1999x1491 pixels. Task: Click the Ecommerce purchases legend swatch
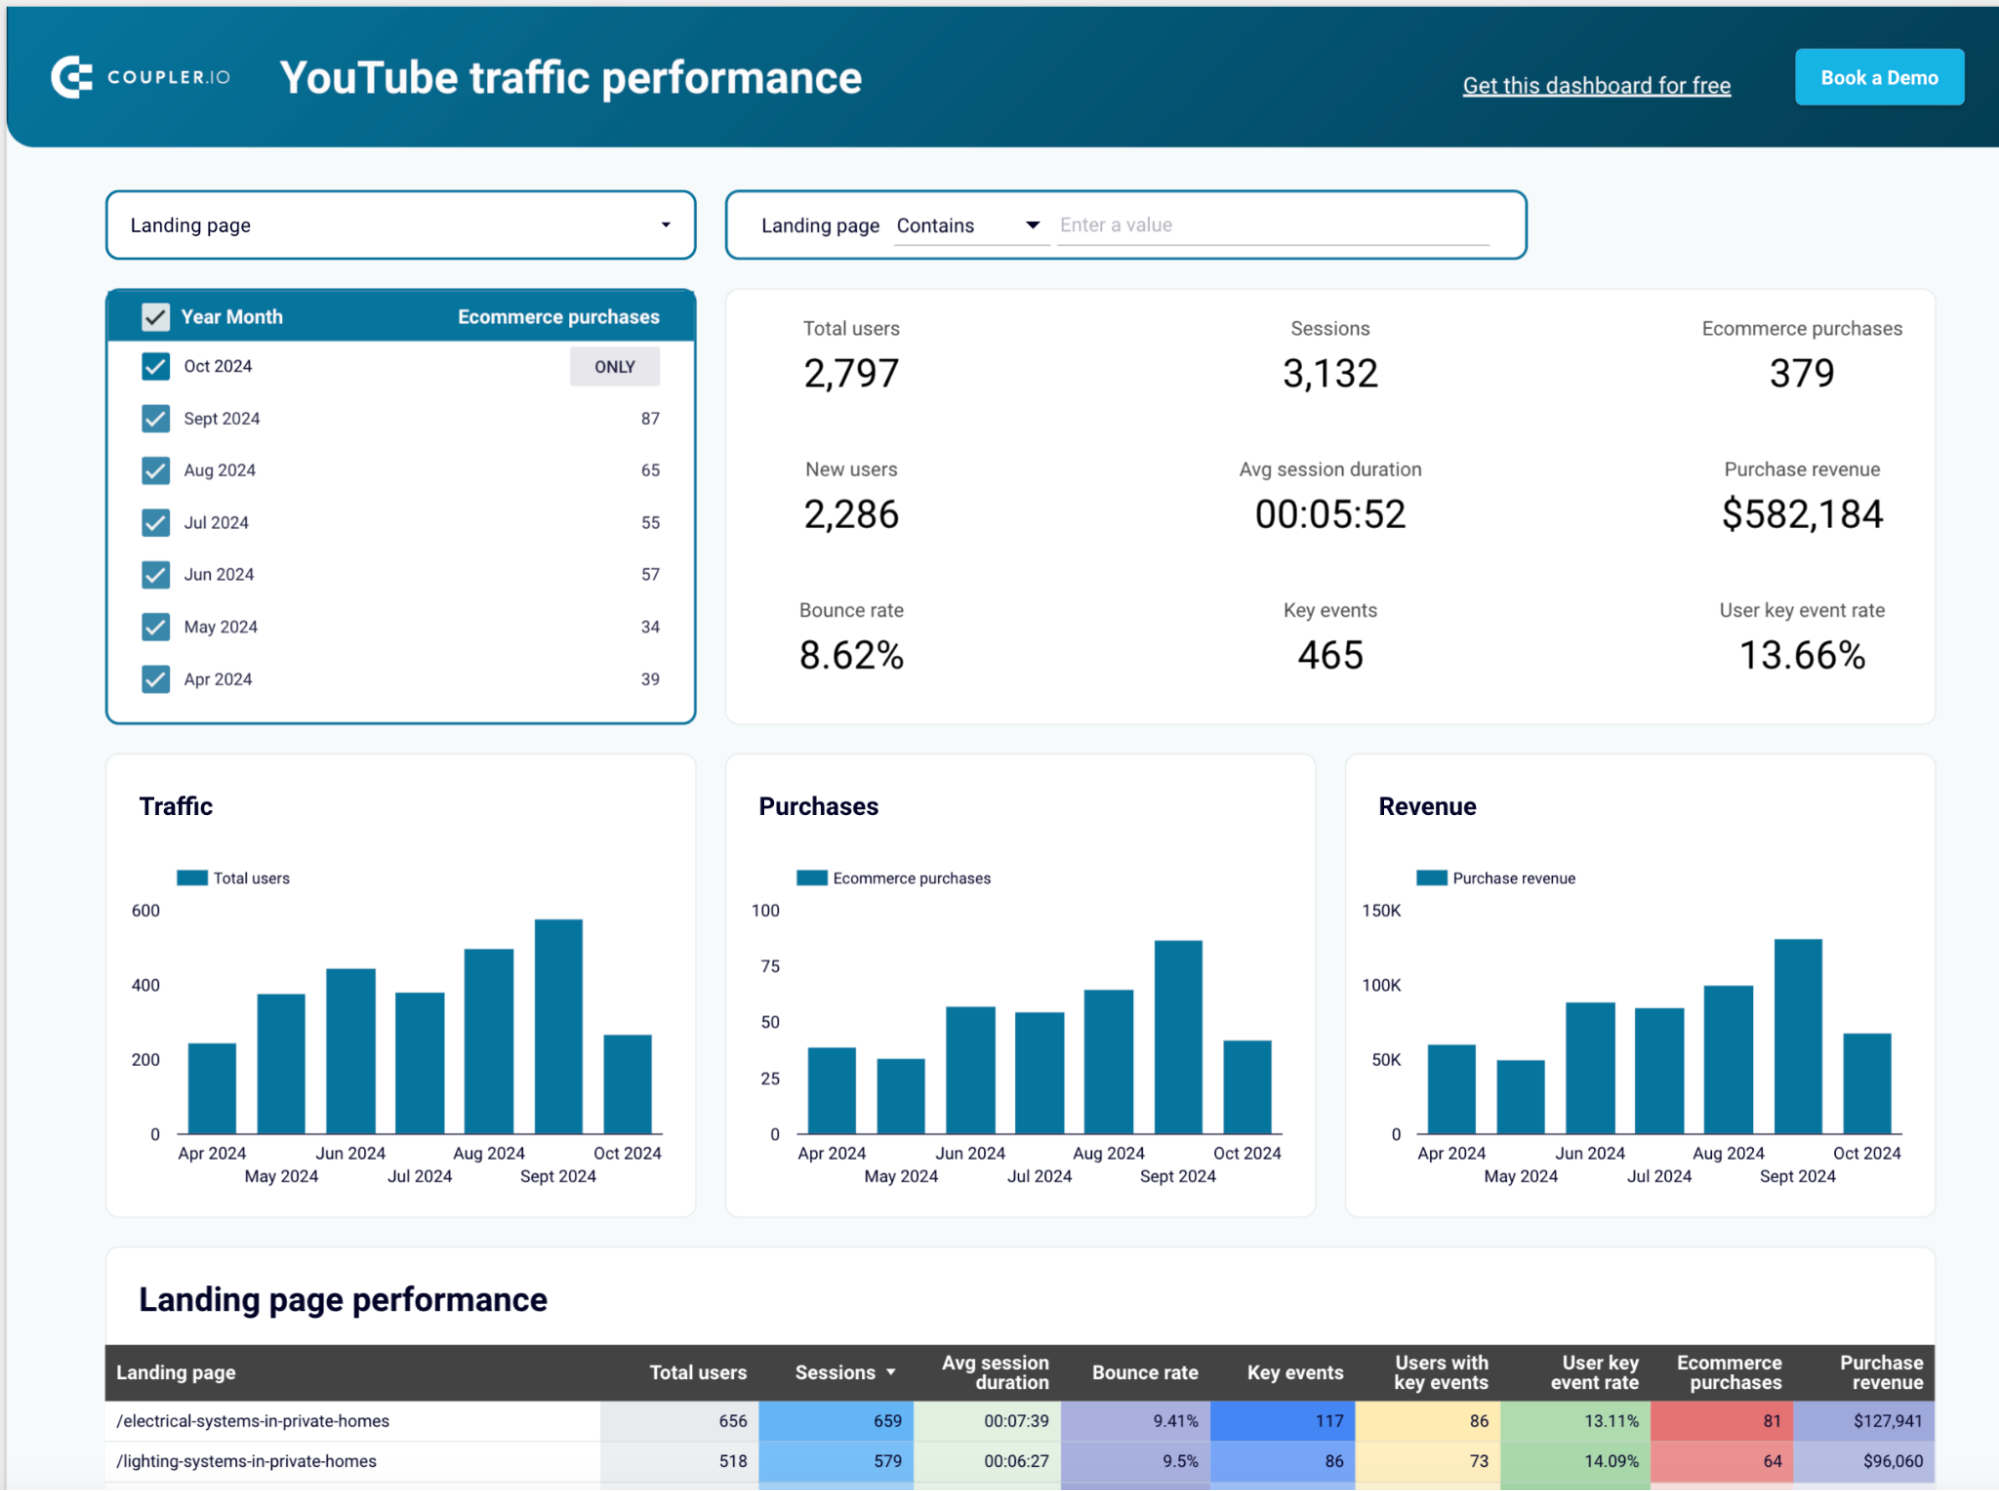coord(811,878)
